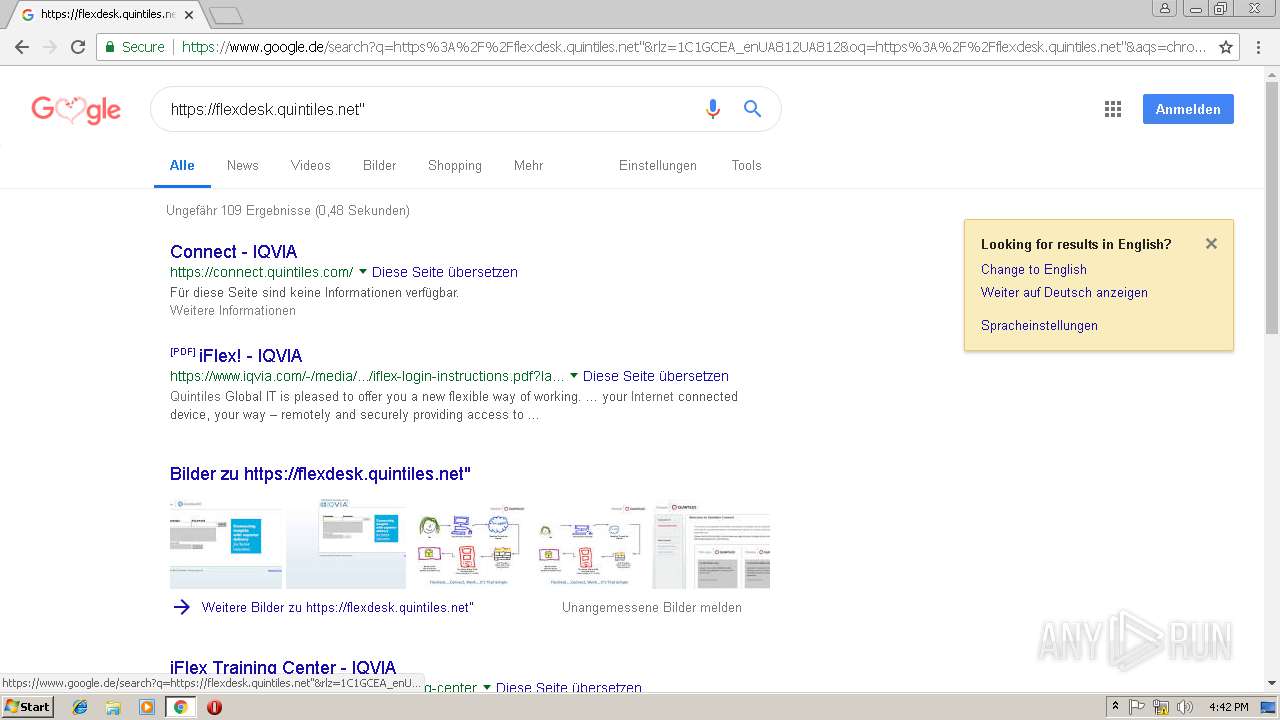Screen dimensions: 1280x720
Task: Reload the page with refresh icon
Action: tap(78, 47)
